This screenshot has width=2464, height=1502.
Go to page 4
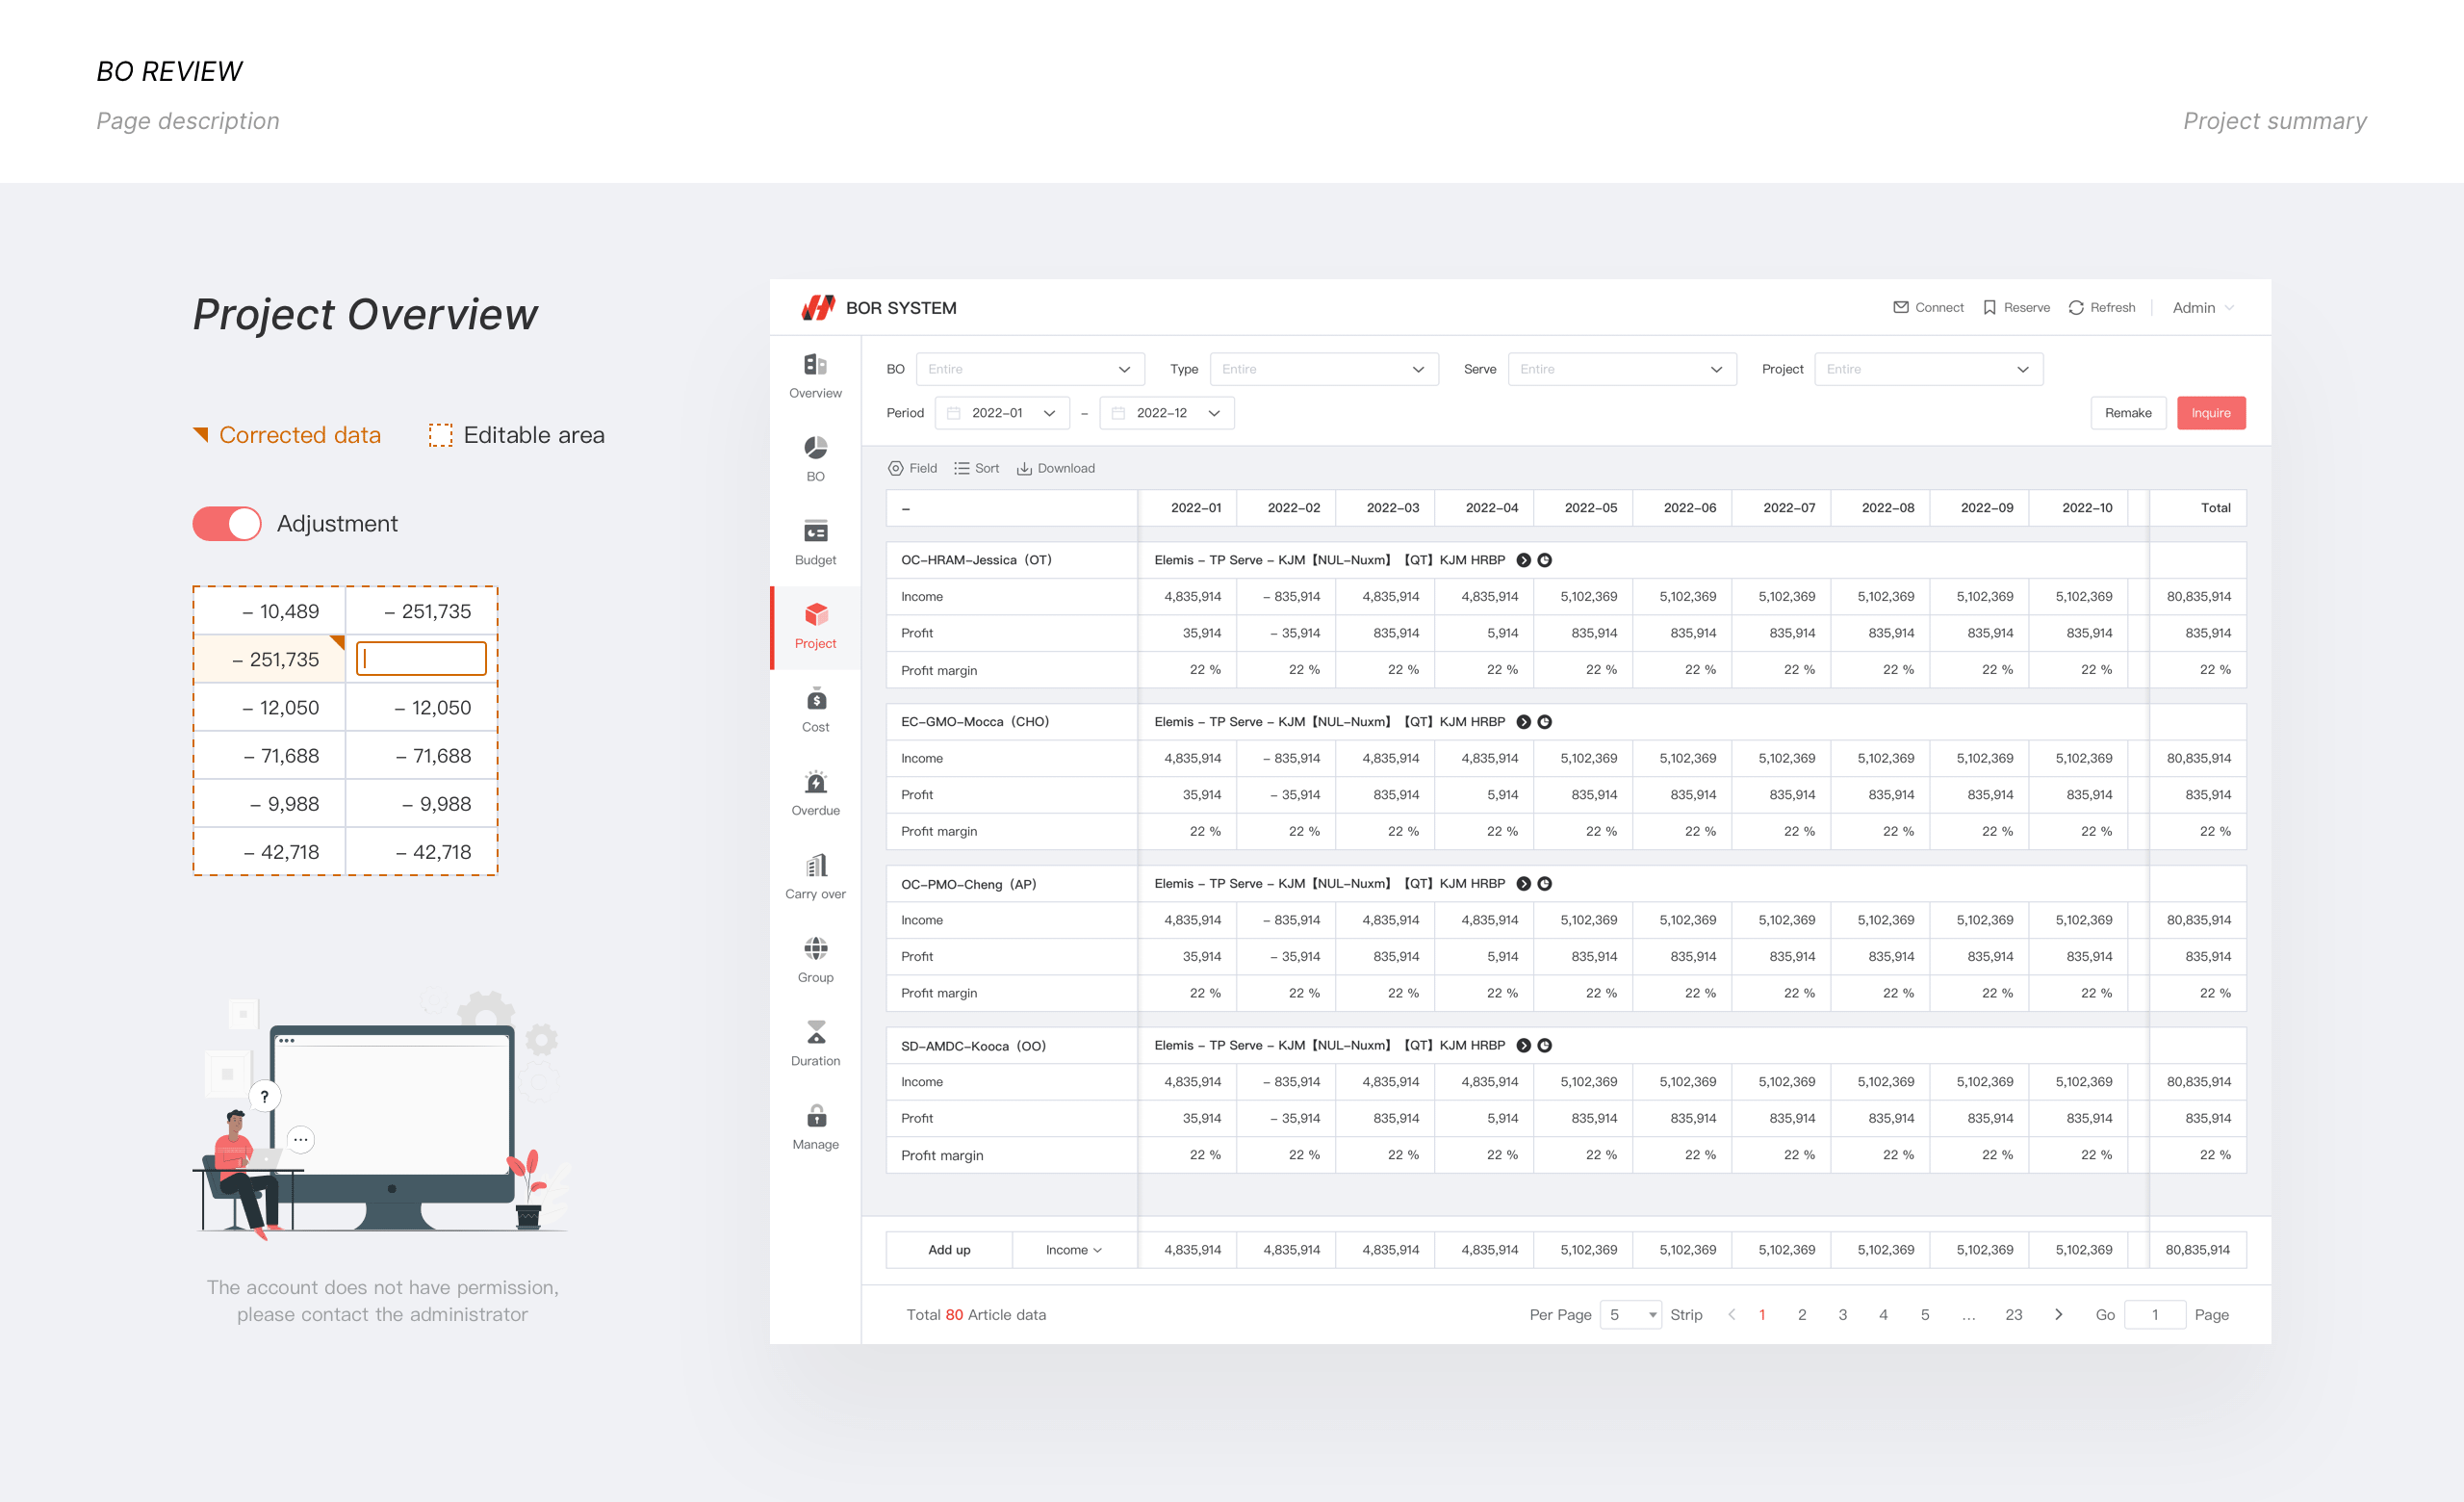pos(1884,1314)
